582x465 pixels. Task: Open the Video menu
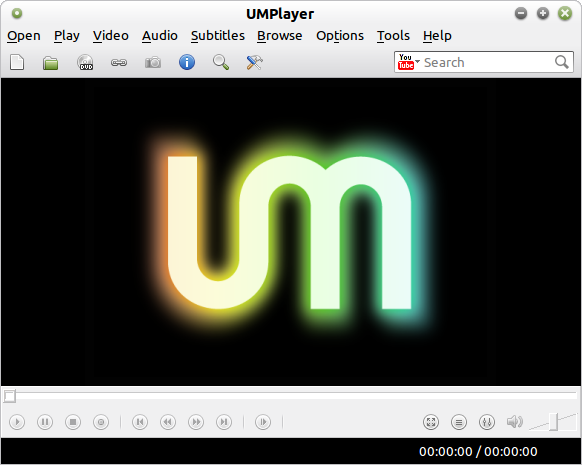pos(111,36)
